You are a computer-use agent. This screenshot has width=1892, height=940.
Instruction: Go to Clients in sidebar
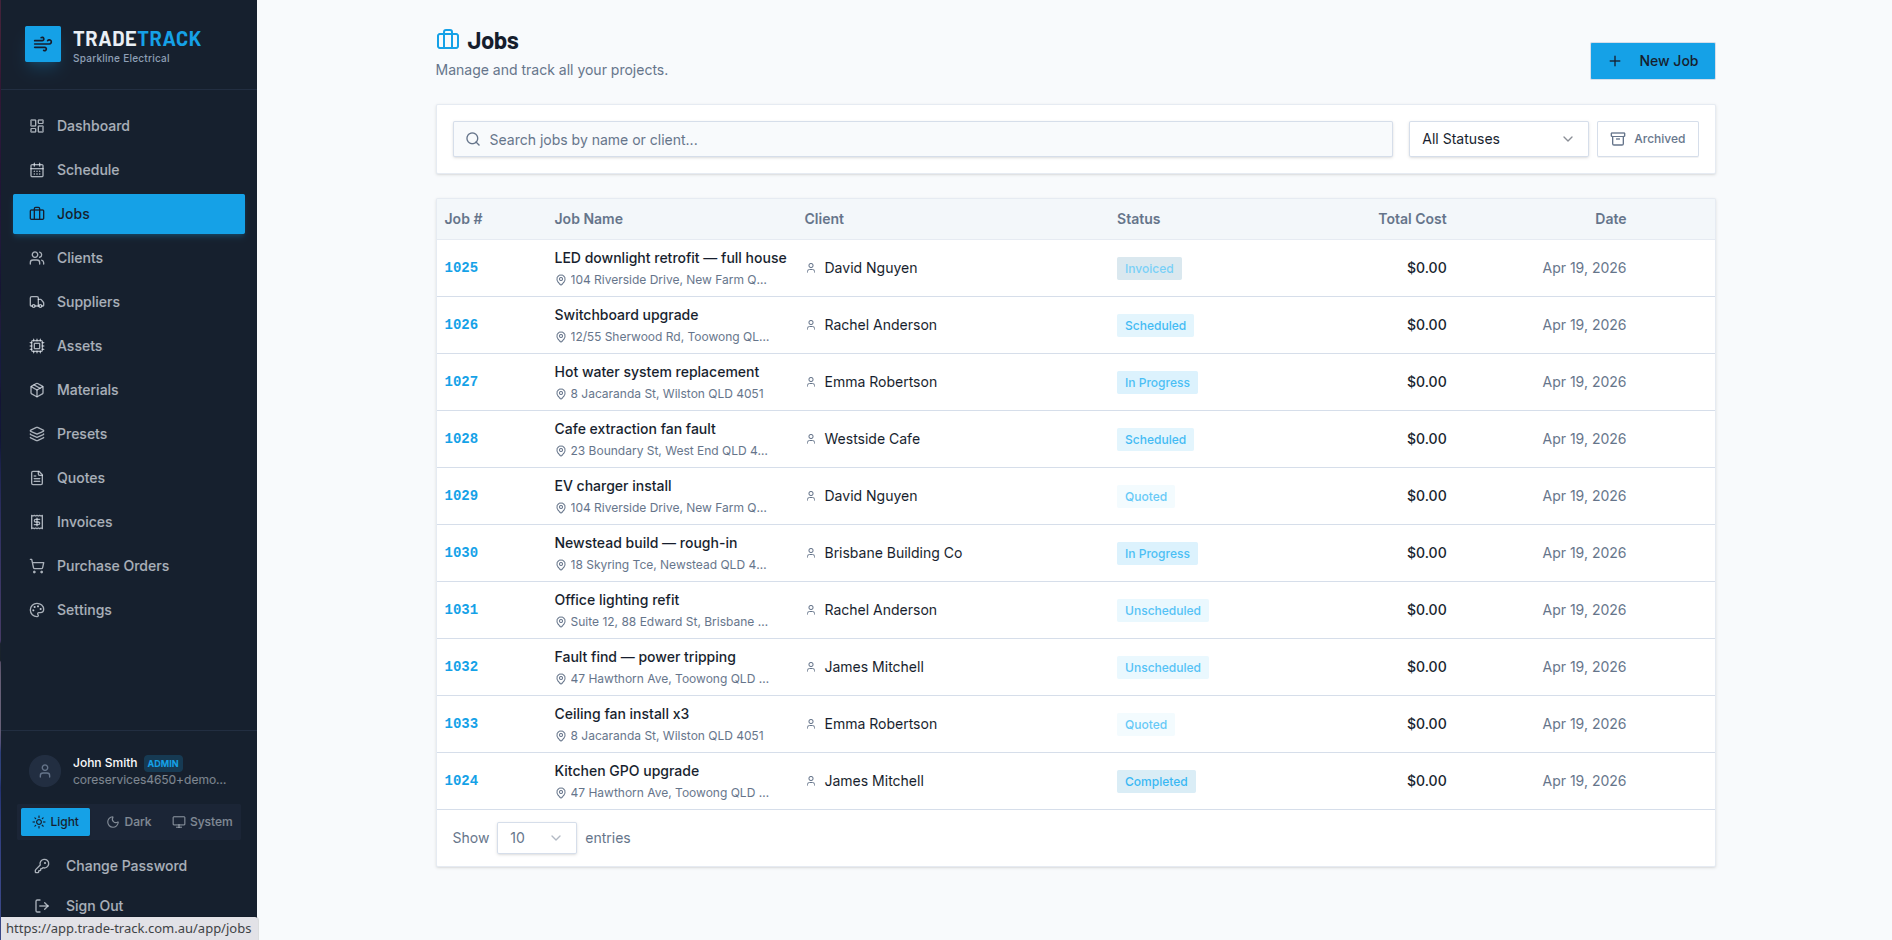(x=129, y=258)
